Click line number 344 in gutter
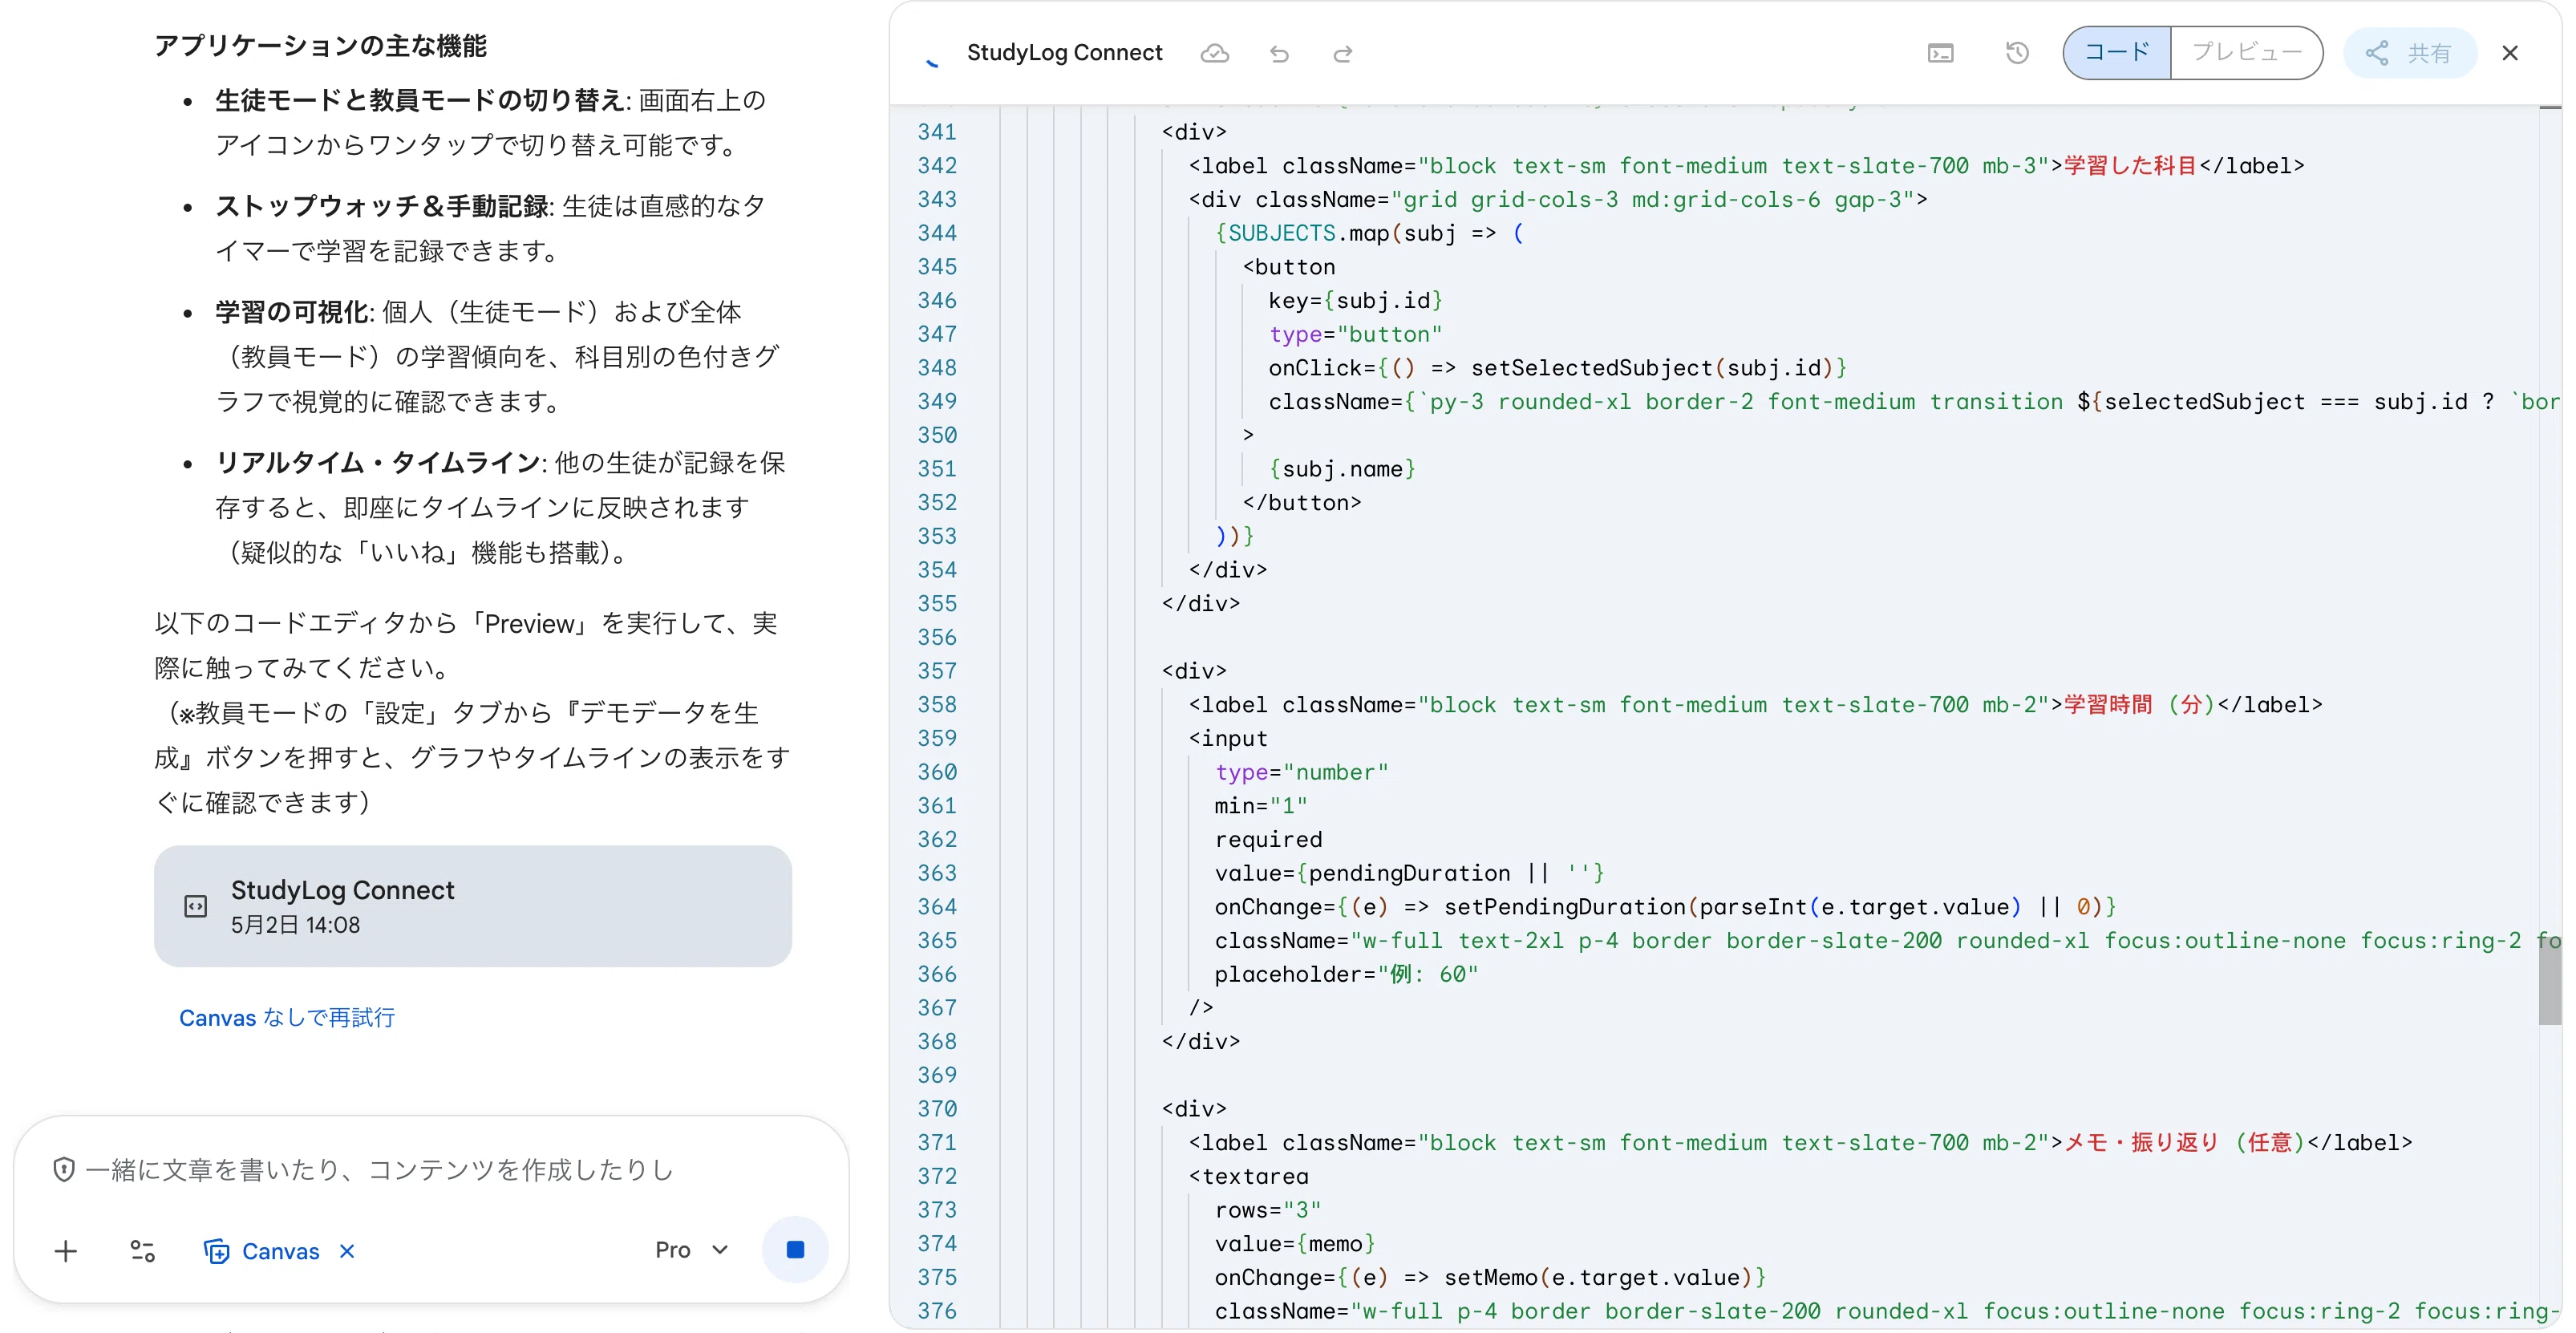 coord(937,233)
